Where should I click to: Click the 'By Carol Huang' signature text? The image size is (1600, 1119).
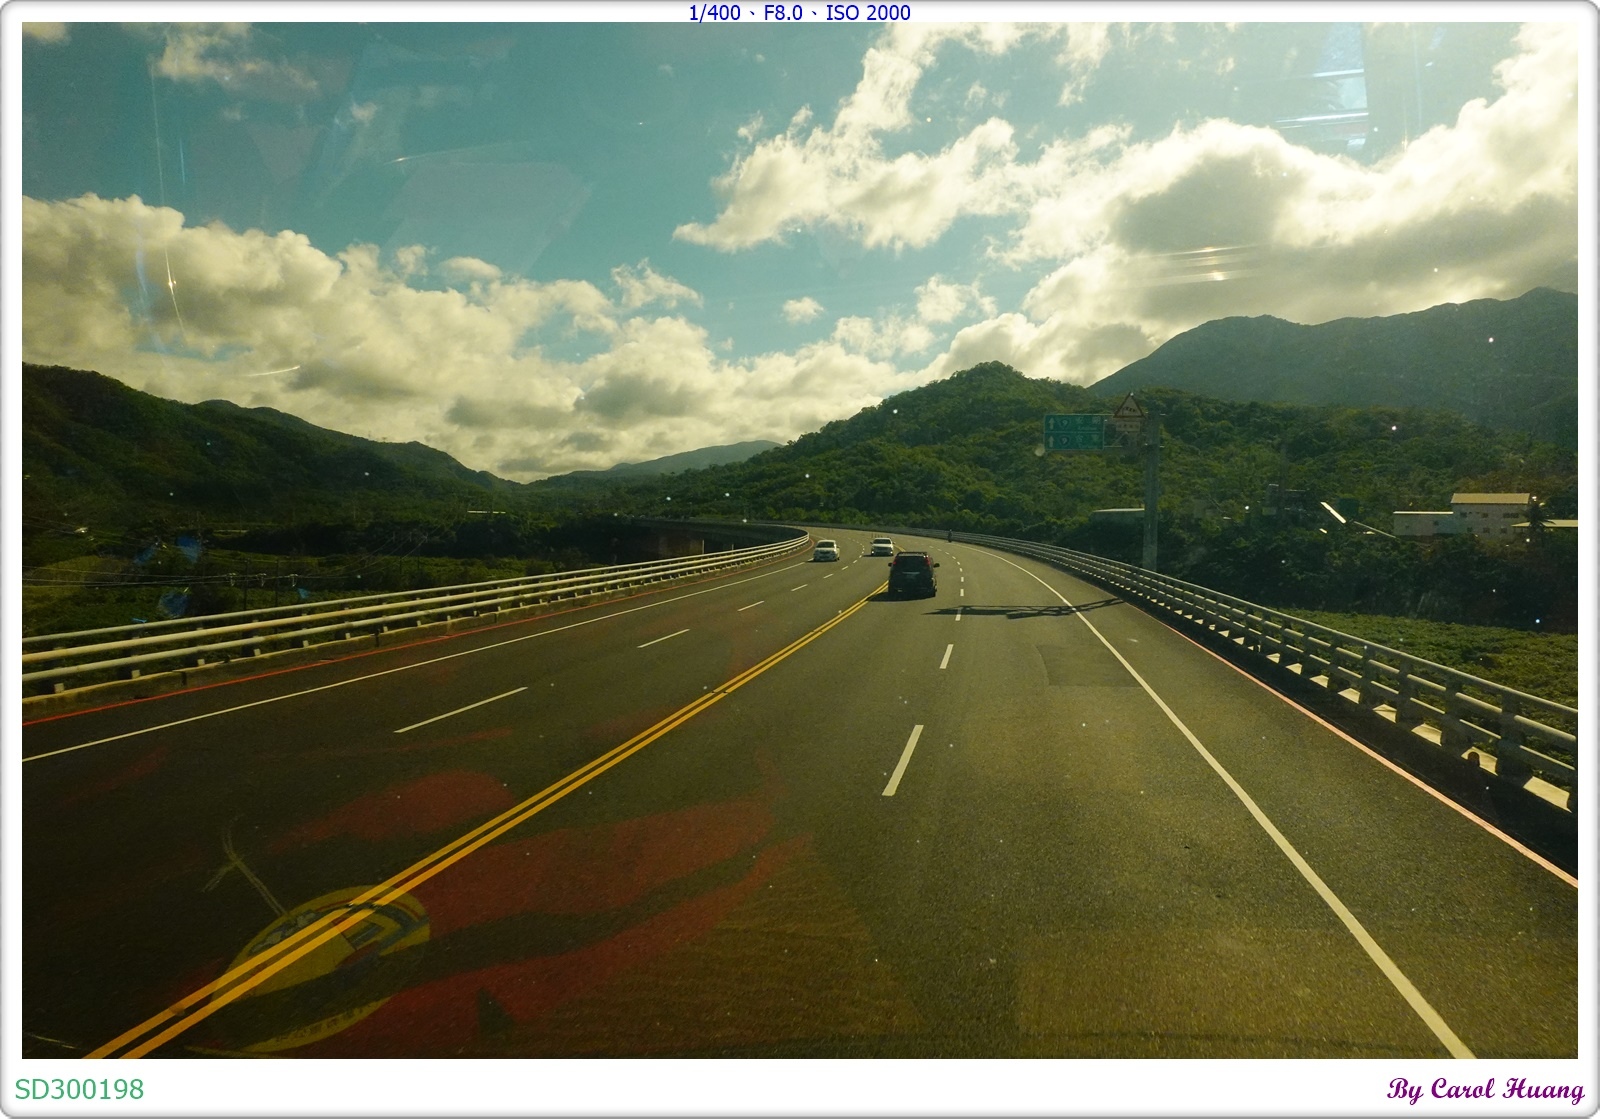pos(1486,1090)
